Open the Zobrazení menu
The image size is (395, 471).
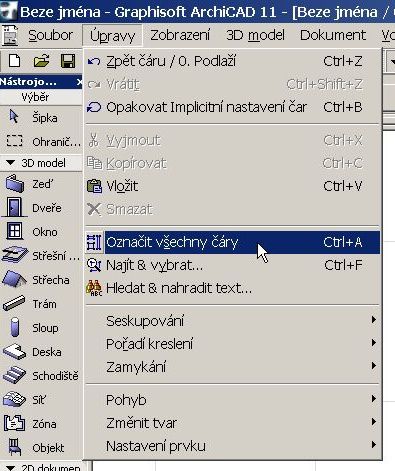[180, 35]
